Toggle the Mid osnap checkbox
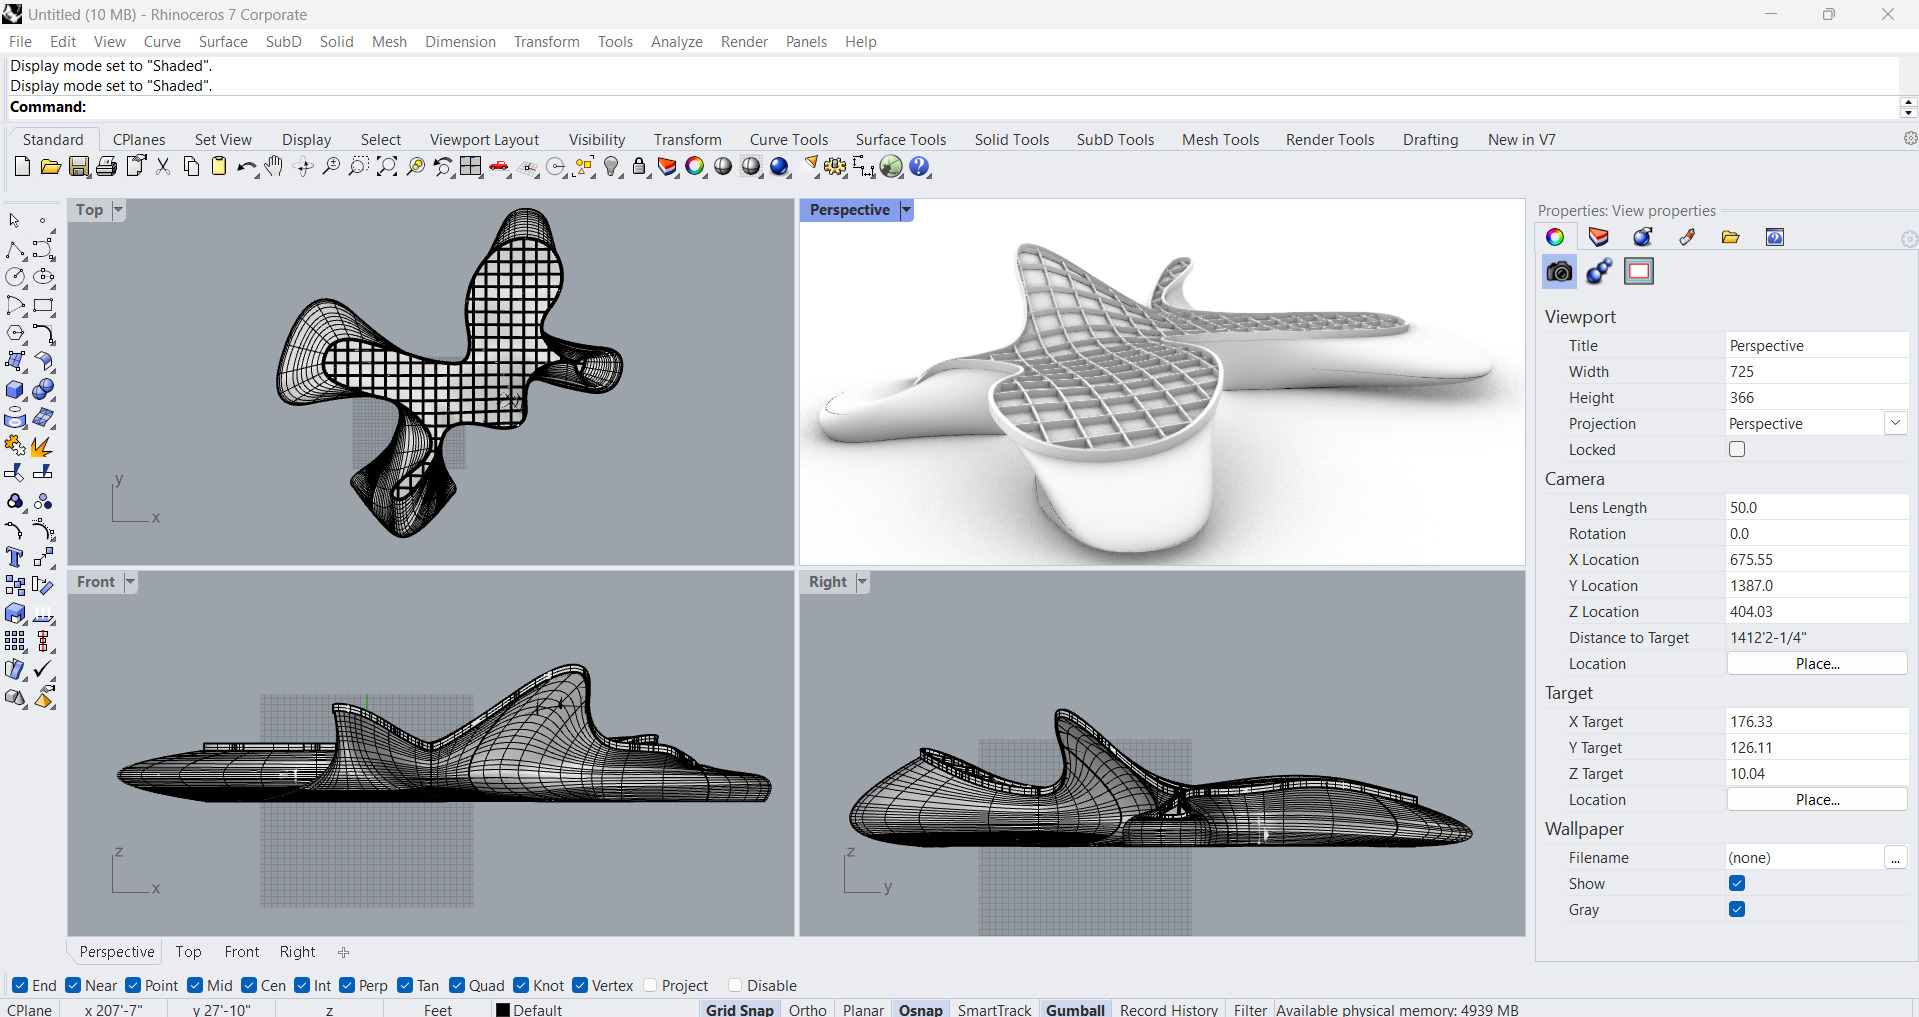The height and width of the screenshot is (1017, 1919). point(195,985)
